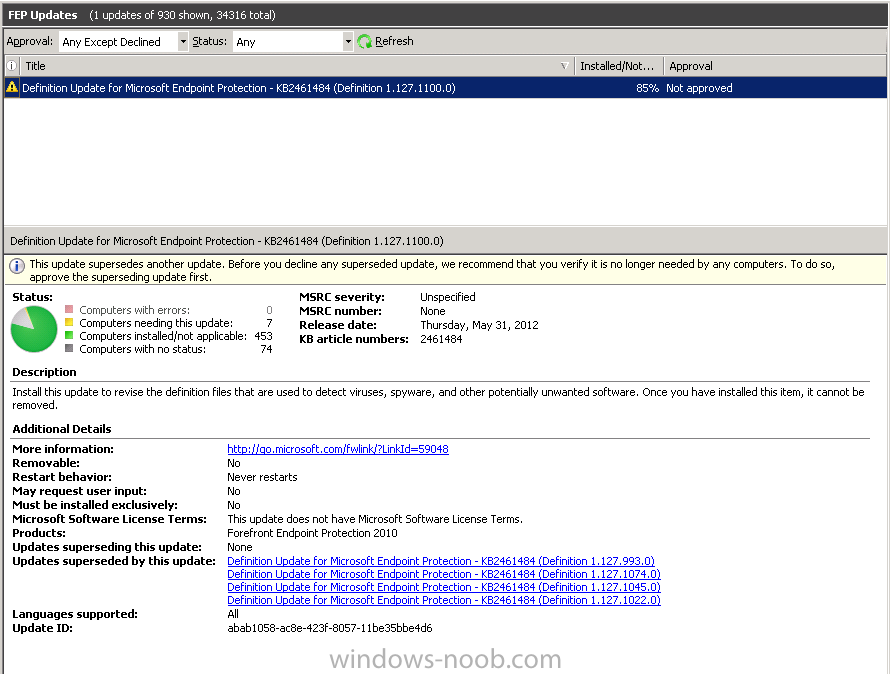Click the Languages supported value All
Screen dimensions: 890x674
tap(233, 614)
